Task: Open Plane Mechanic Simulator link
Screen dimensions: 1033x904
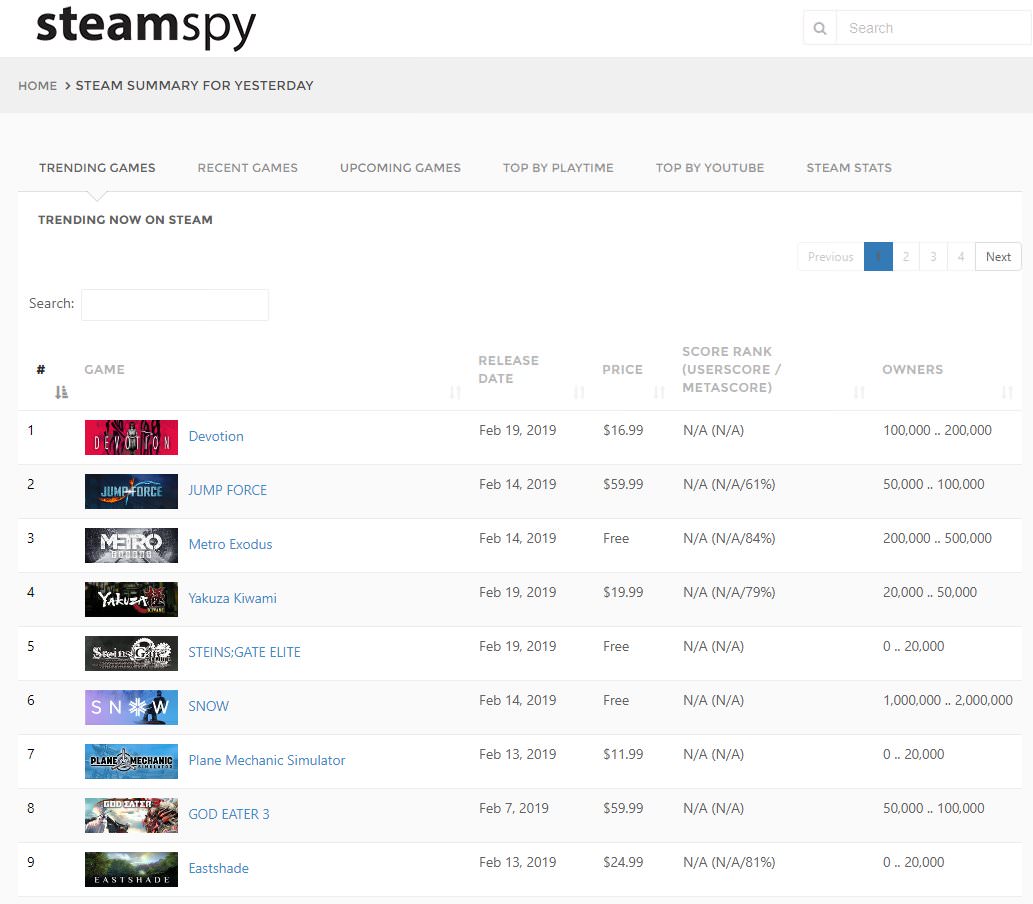Action: point(267,761)
